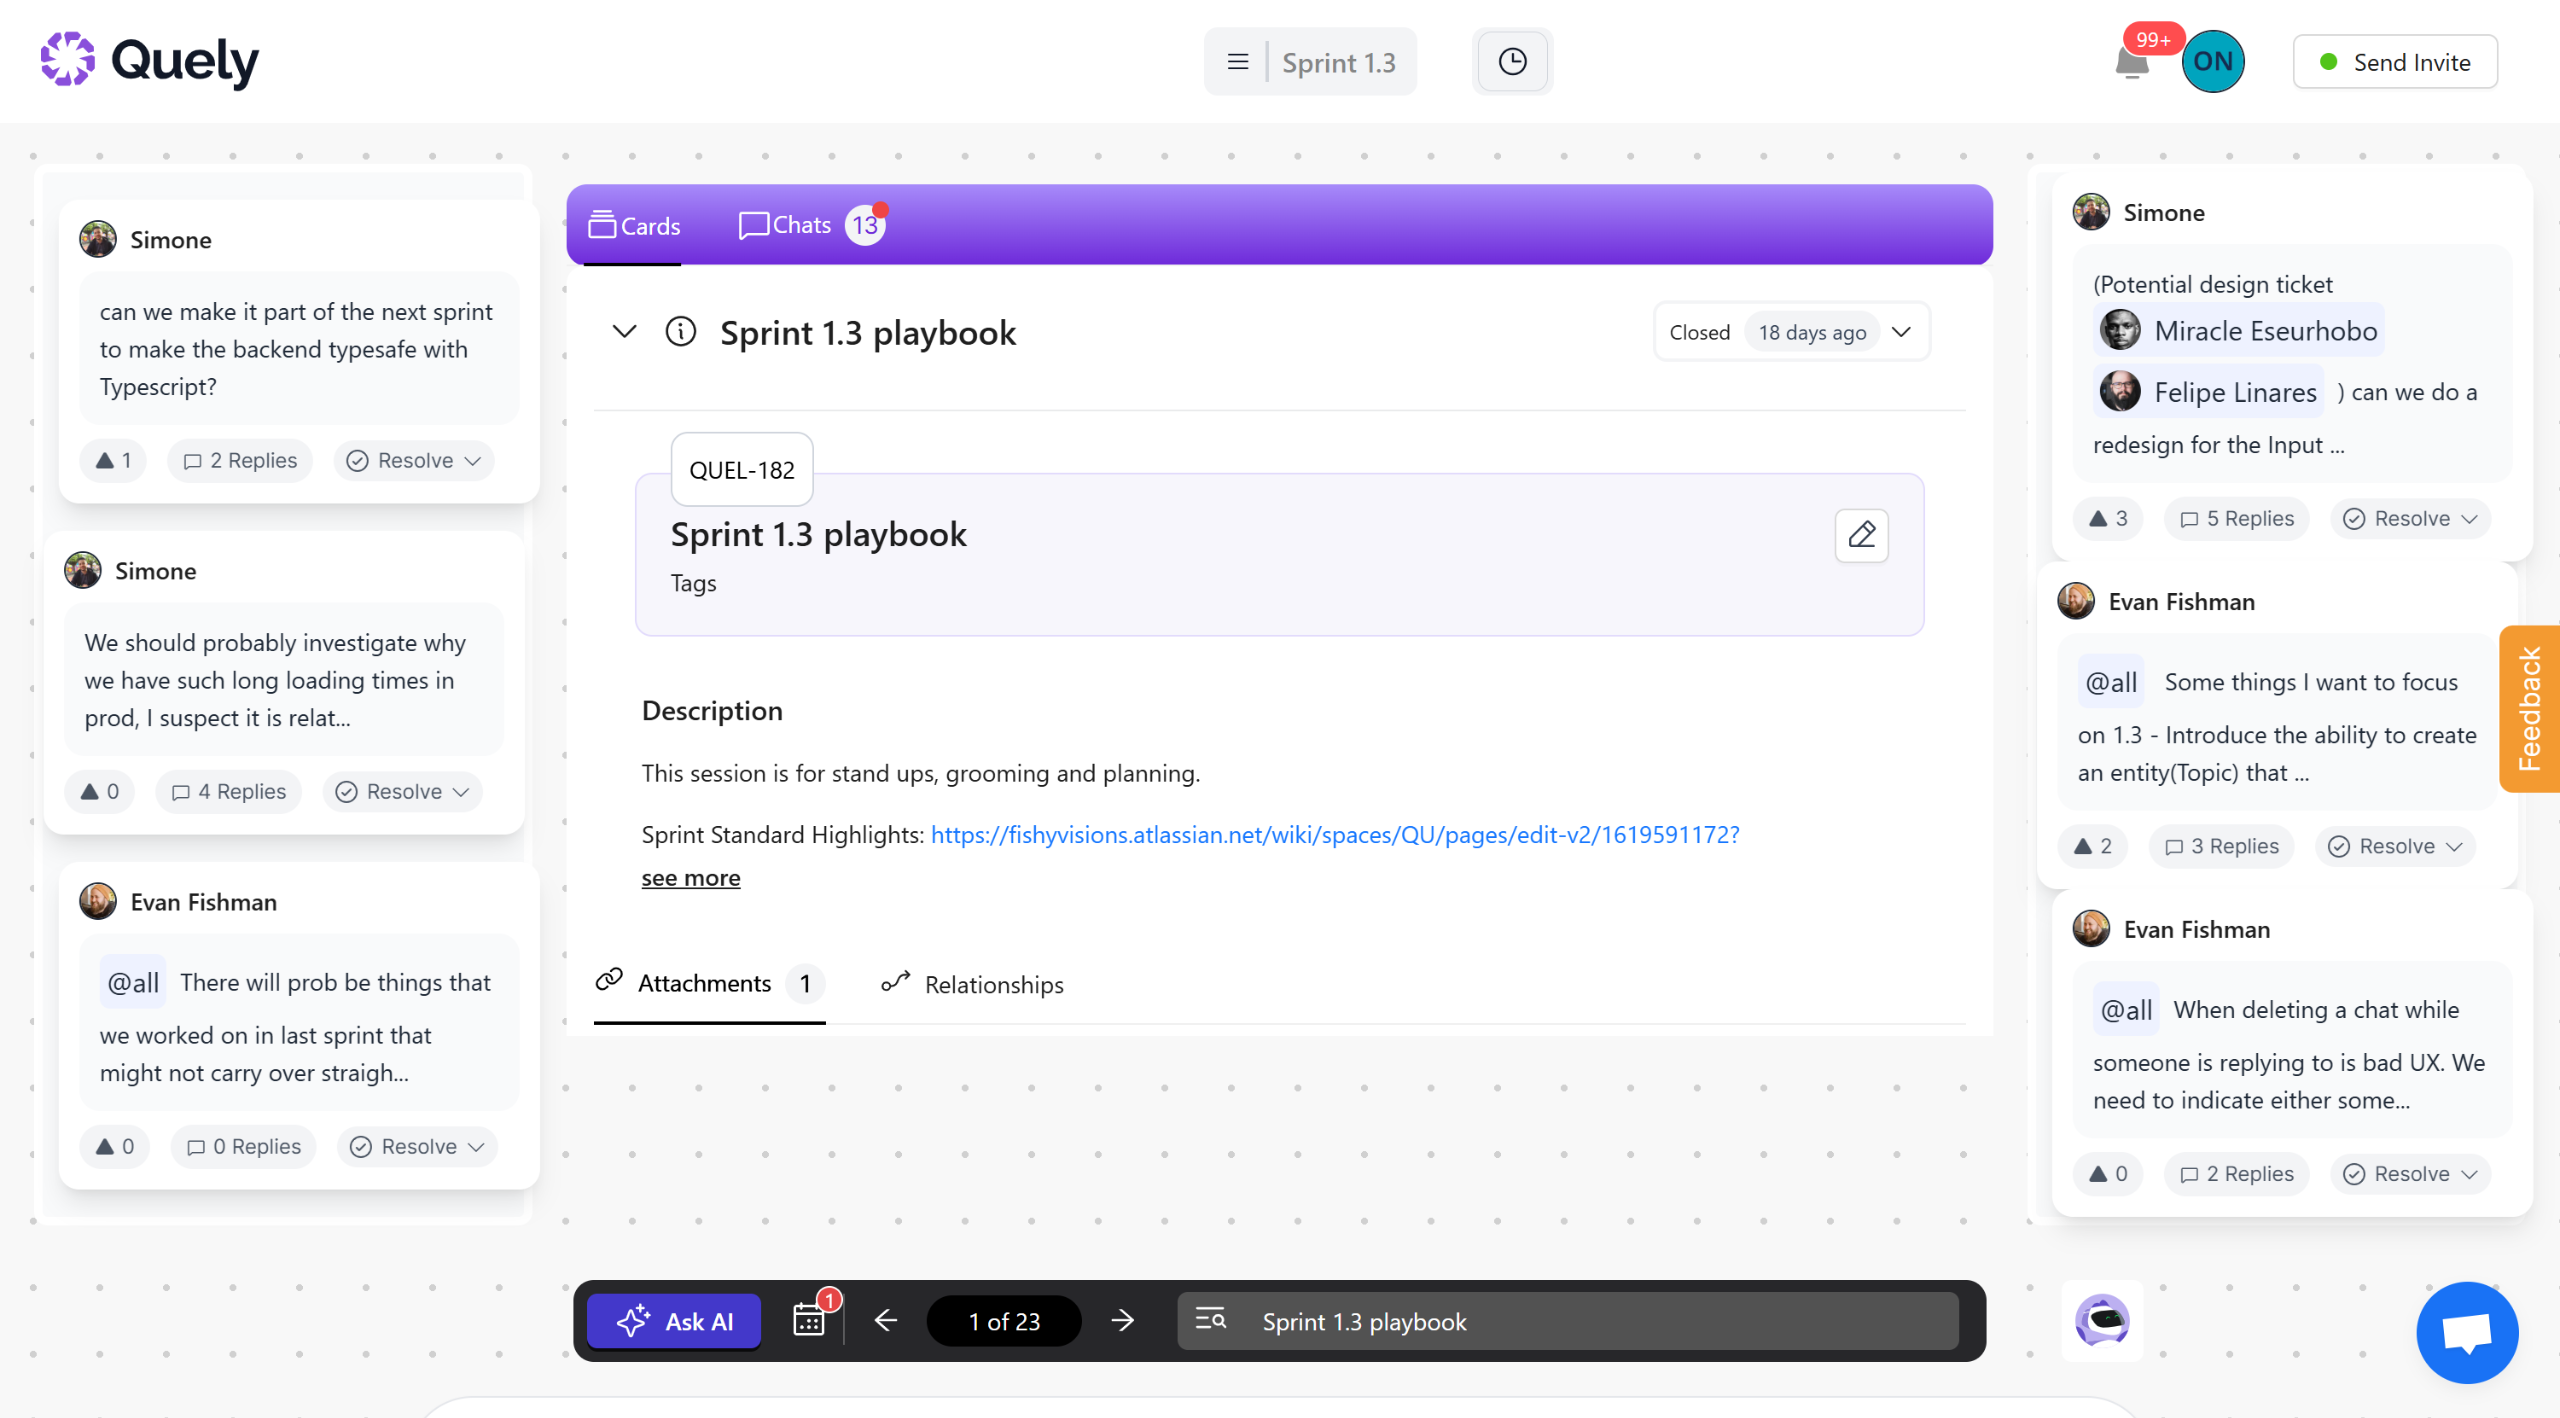
Task: Go to previous card with left arrow
Action: pyautogui.click(x=885, y=1321)
